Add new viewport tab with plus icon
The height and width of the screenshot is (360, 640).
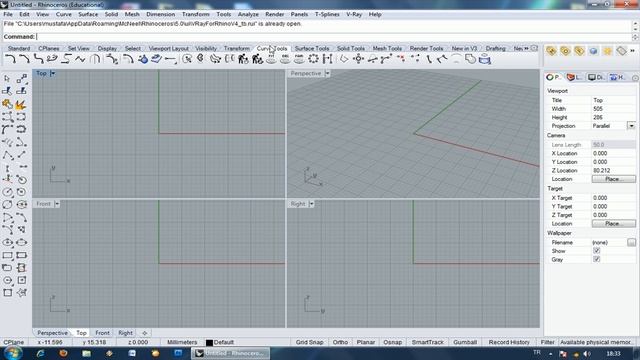click(x=144, y=333)
